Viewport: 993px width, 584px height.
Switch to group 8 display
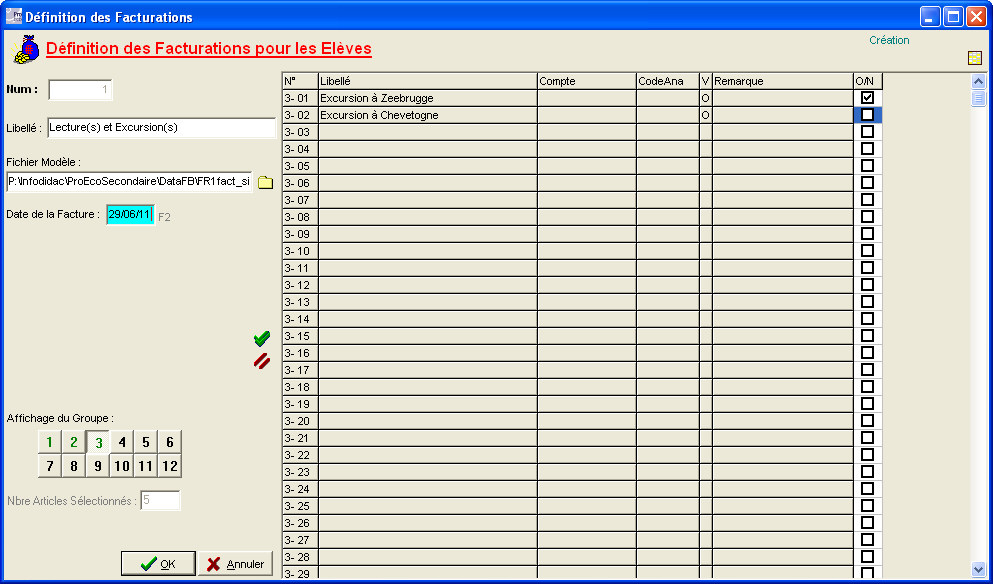tap(73, 466)
